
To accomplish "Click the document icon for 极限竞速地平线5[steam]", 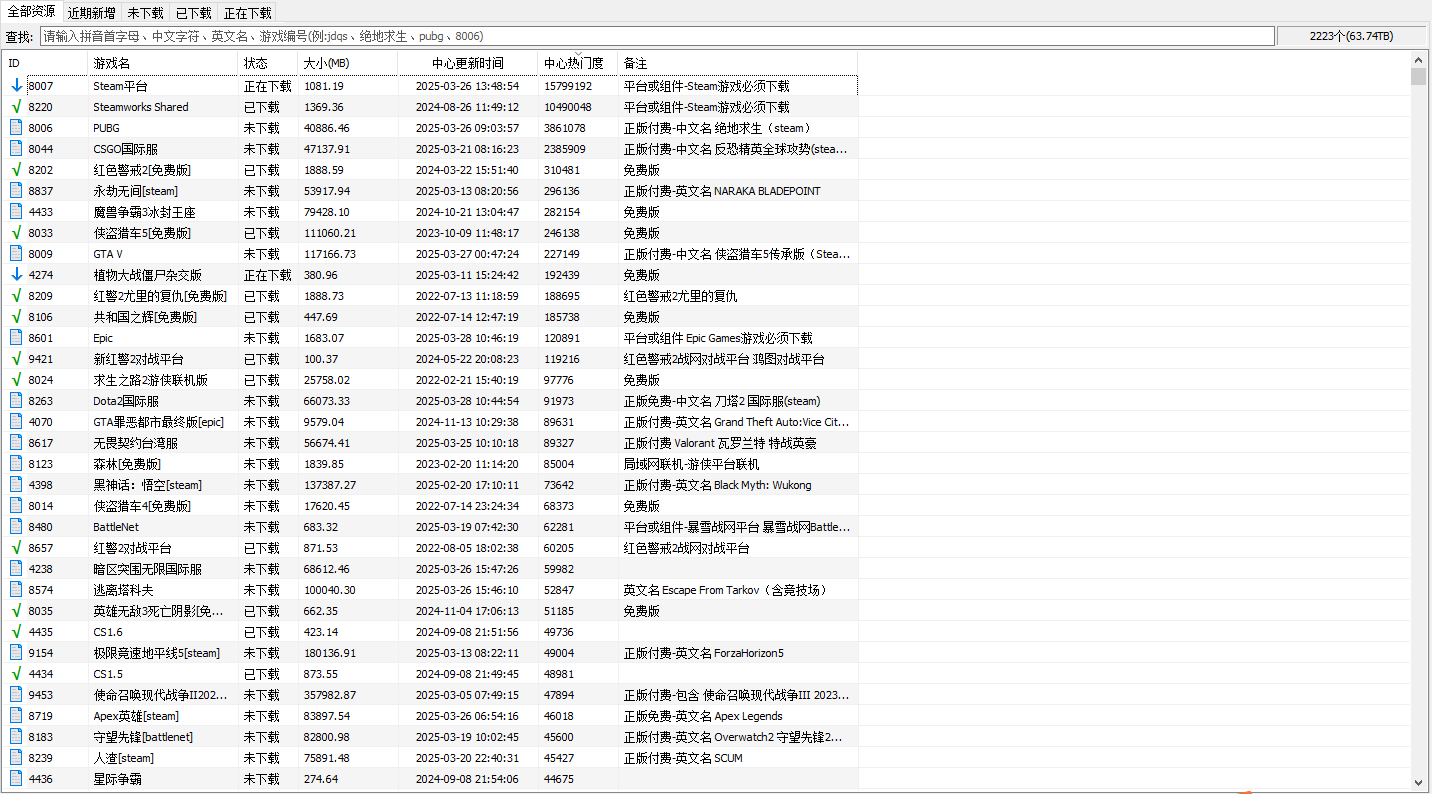I will tap(16, 653).
